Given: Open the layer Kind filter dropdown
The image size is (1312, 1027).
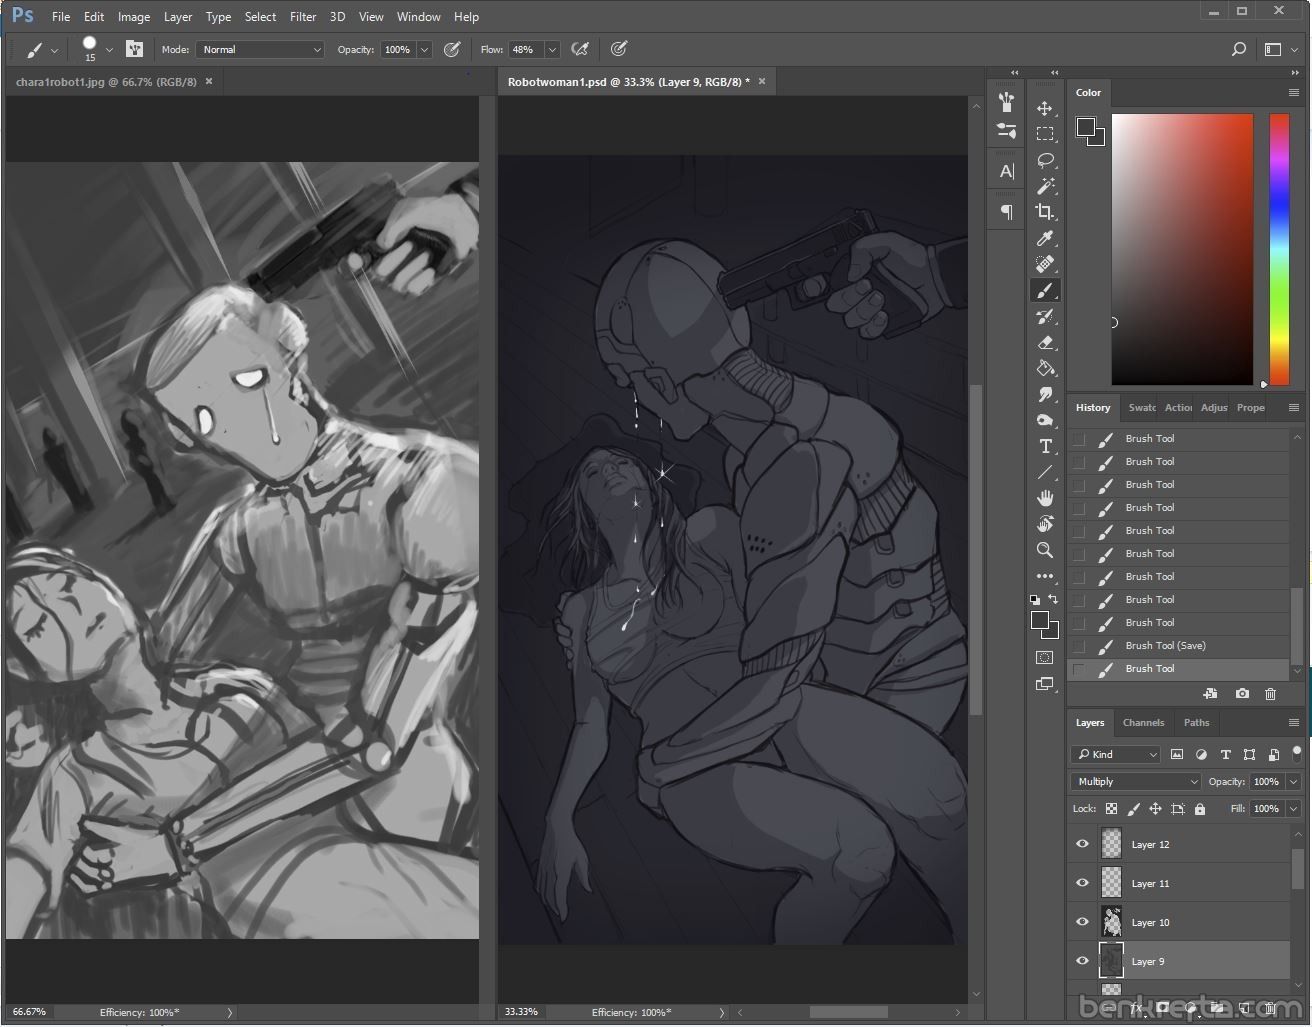Looking at the screenshot, I should pos(1115,754).
